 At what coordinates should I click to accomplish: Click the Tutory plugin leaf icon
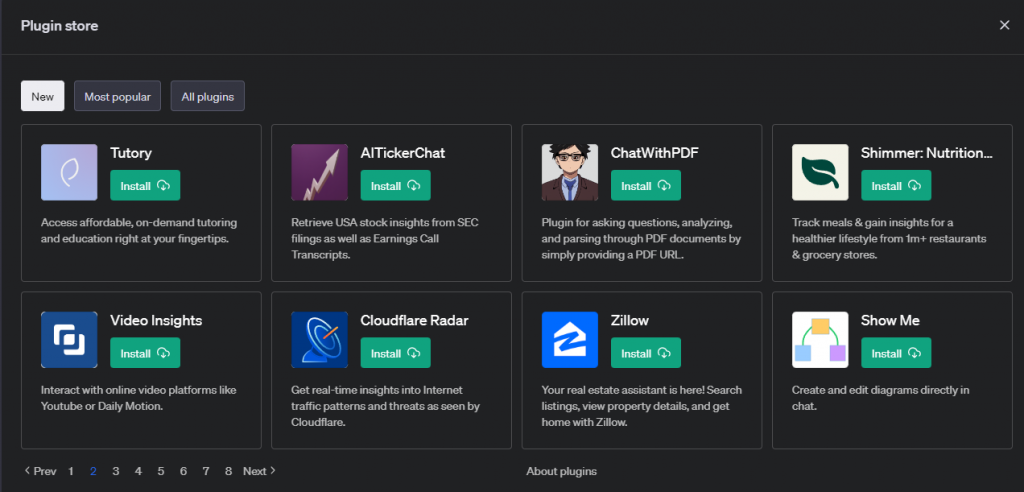point(69,172)
